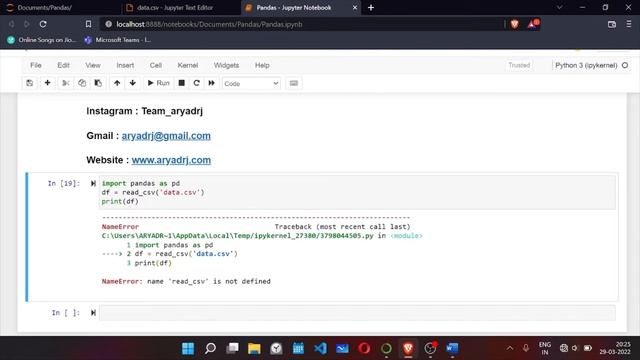Viewport: 640px width, 360px height.
Task: Open the File menu
Action: click(x=36, y=65)
